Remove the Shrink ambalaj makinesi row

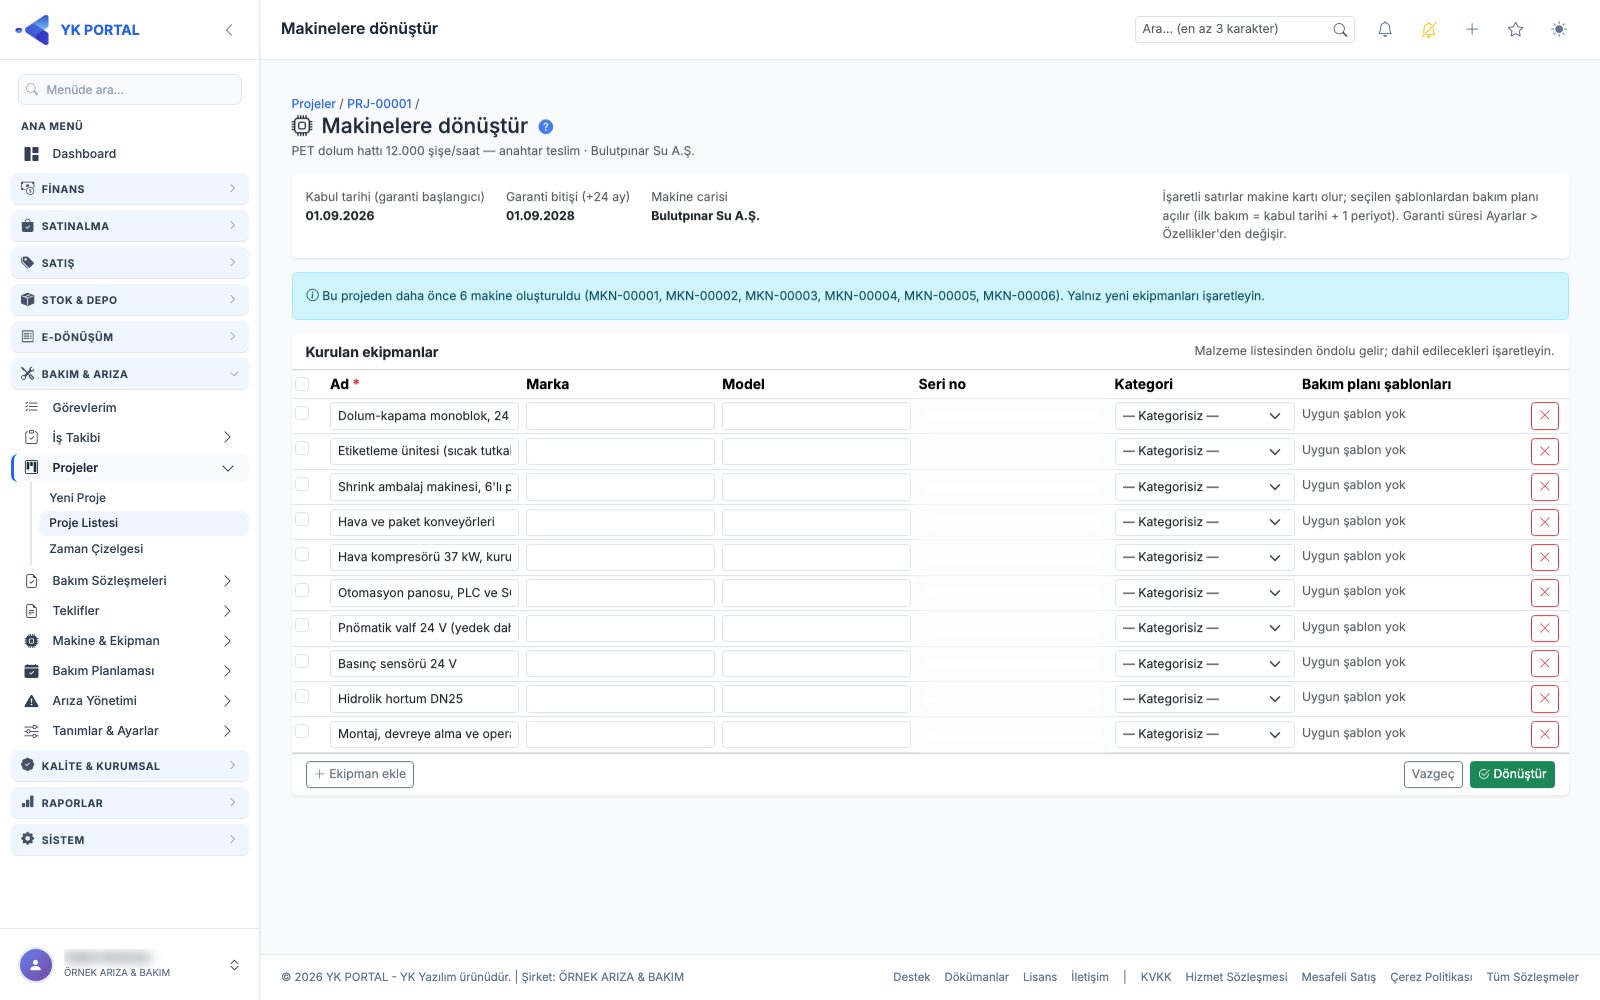1544,487
